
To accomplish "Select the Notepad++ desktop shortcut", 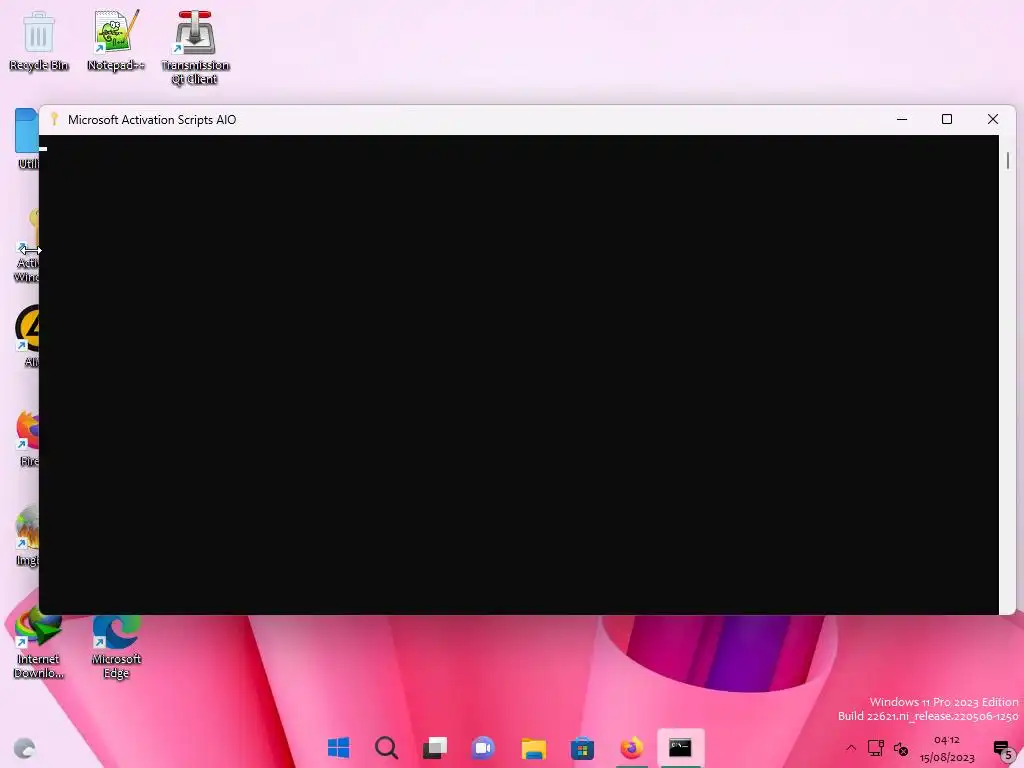I will click(x=116, y=40).
